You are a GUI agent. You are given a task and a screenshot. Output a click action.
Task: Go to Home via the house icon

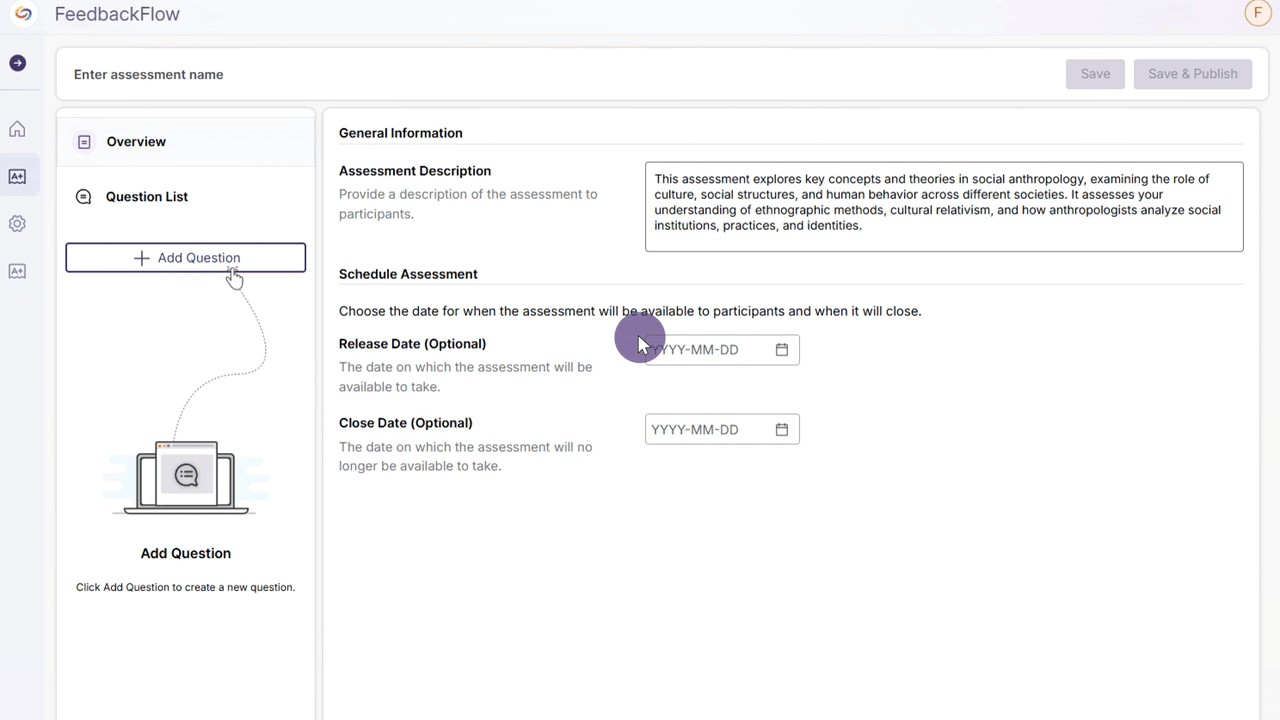click(17, 129)
